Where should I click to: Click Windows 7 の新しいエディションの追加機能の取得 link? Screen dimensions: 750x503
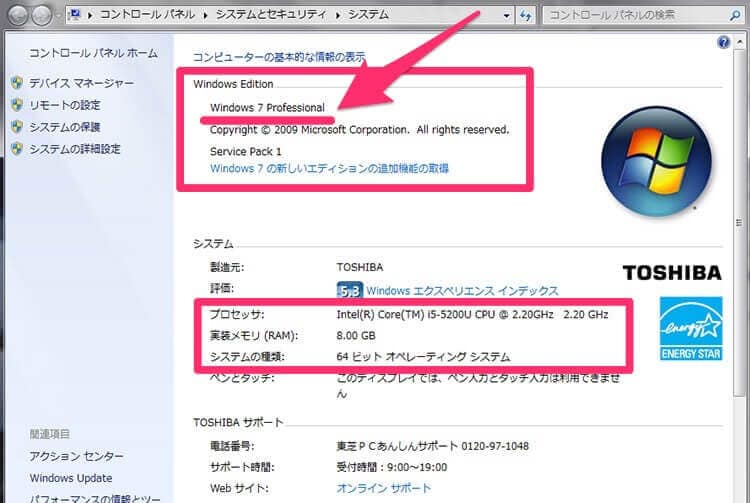point(329,168)
